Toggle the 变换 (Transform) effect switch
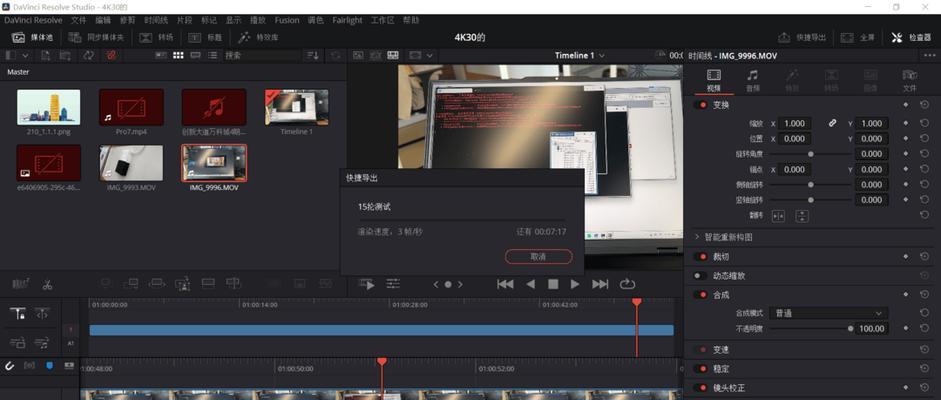941x400 pixels. tap(700, 105)
